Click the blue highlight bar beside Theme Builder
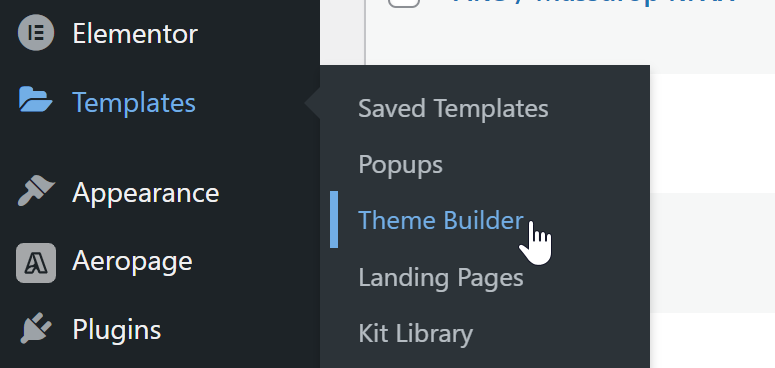Screen dimensions: 775x368 click(x=334, y=219)
